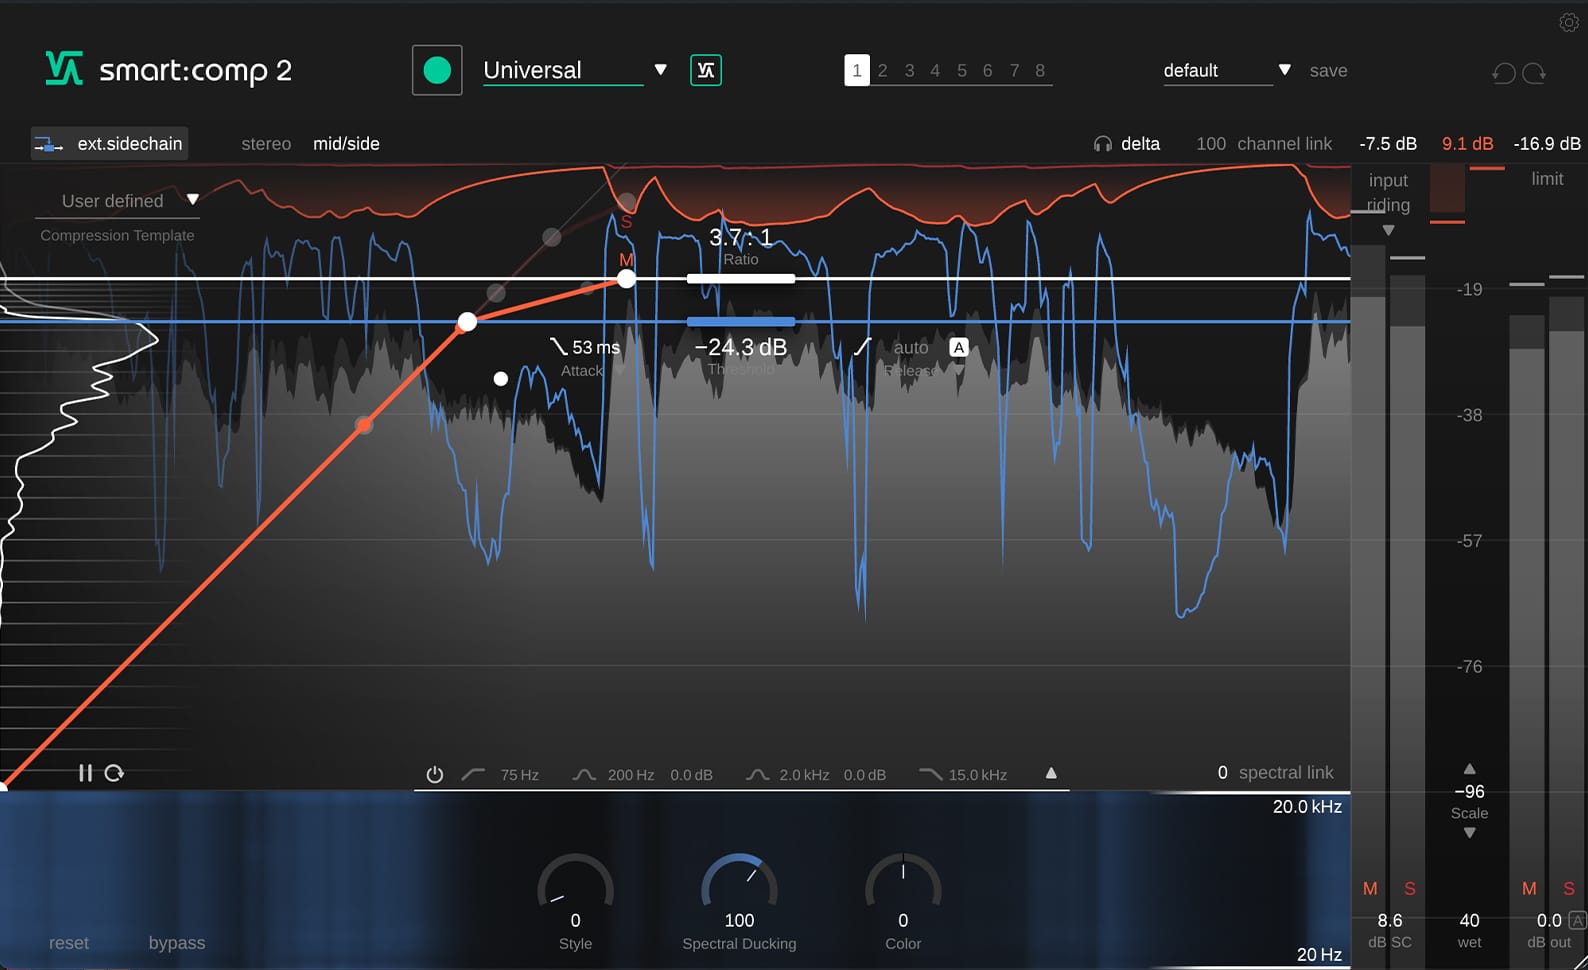Click the delta headphones icon

[1103, 144]
